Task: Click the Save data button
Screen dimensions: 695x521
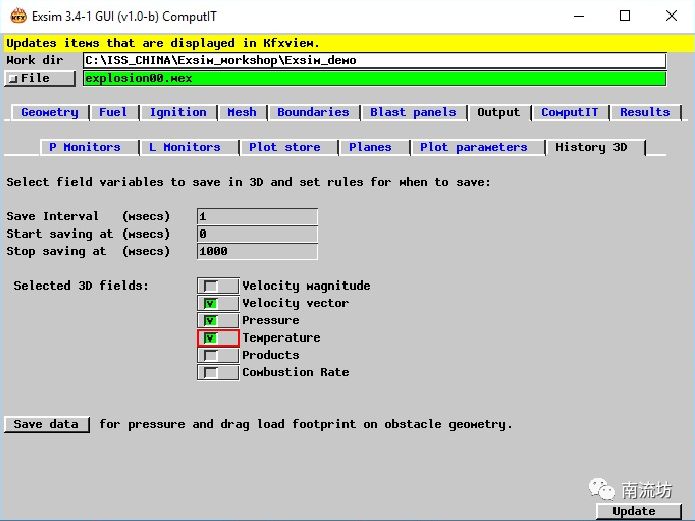Action: [x=46, y=424]
